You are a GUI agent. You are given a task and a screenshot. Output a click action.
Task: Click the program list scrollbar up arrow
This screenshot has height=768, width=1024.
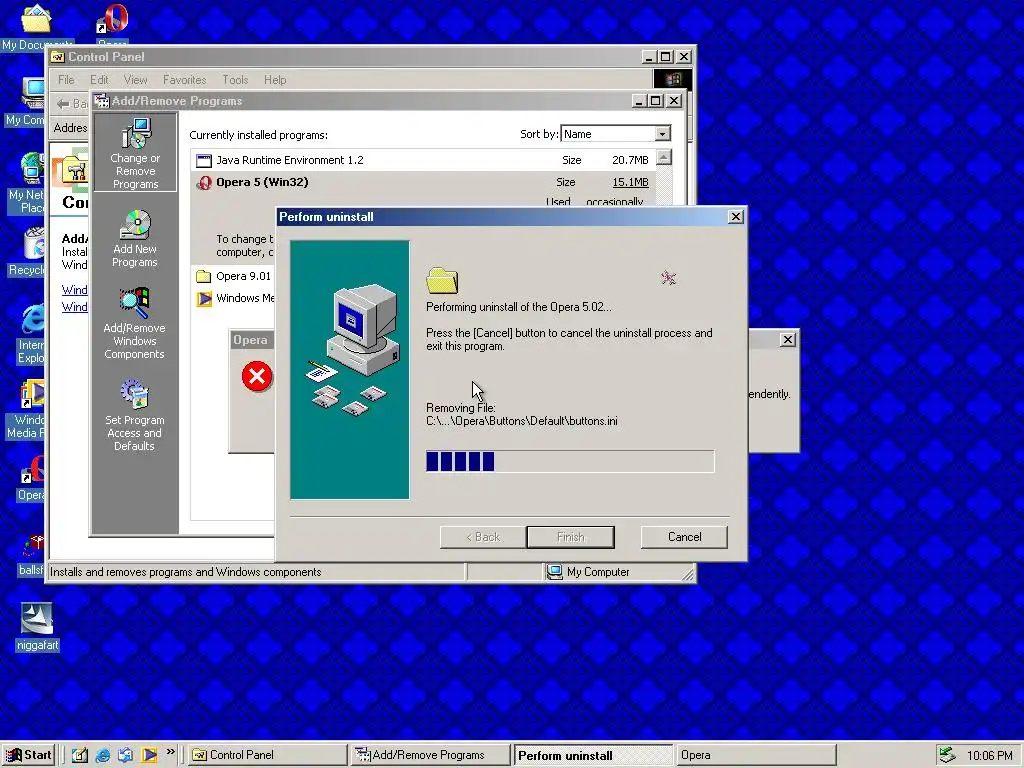tap(664, 157)
